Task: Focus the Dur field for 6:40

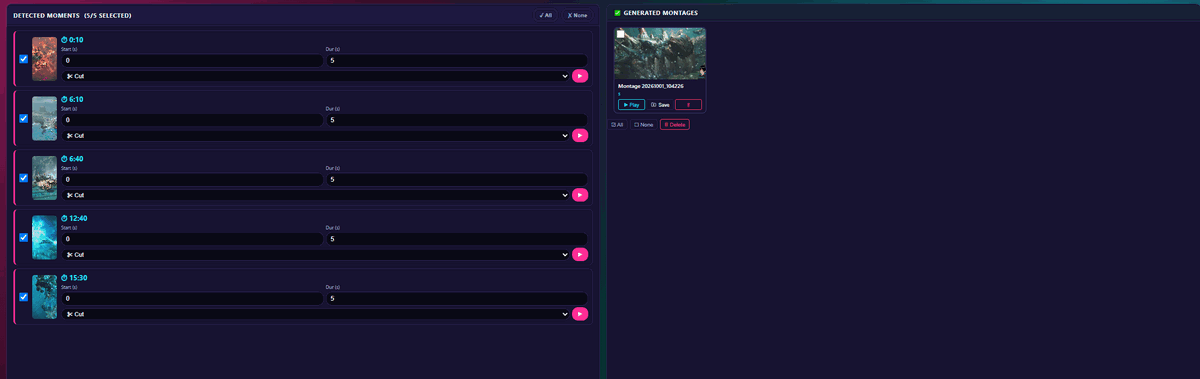Action: pos(457,180)
